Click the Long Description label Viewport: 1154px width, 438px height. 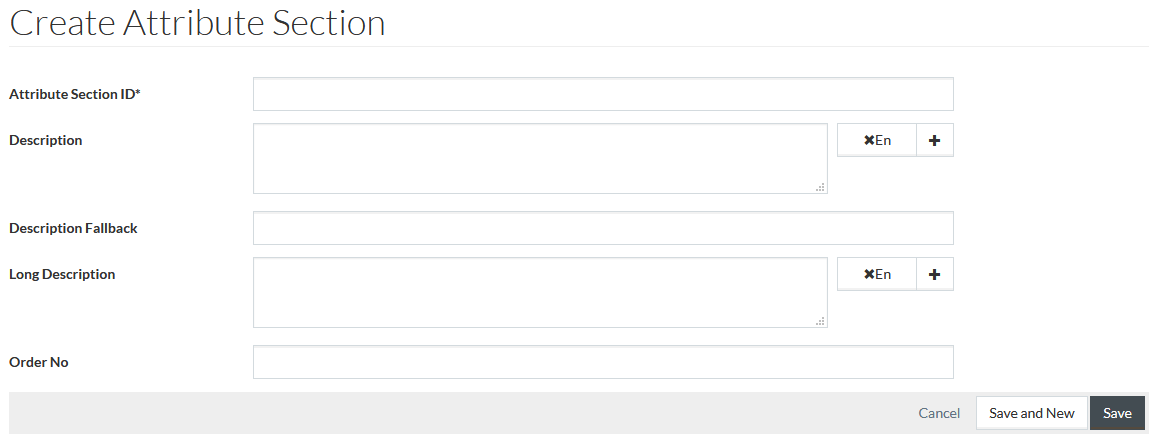[x=63, y=274]
